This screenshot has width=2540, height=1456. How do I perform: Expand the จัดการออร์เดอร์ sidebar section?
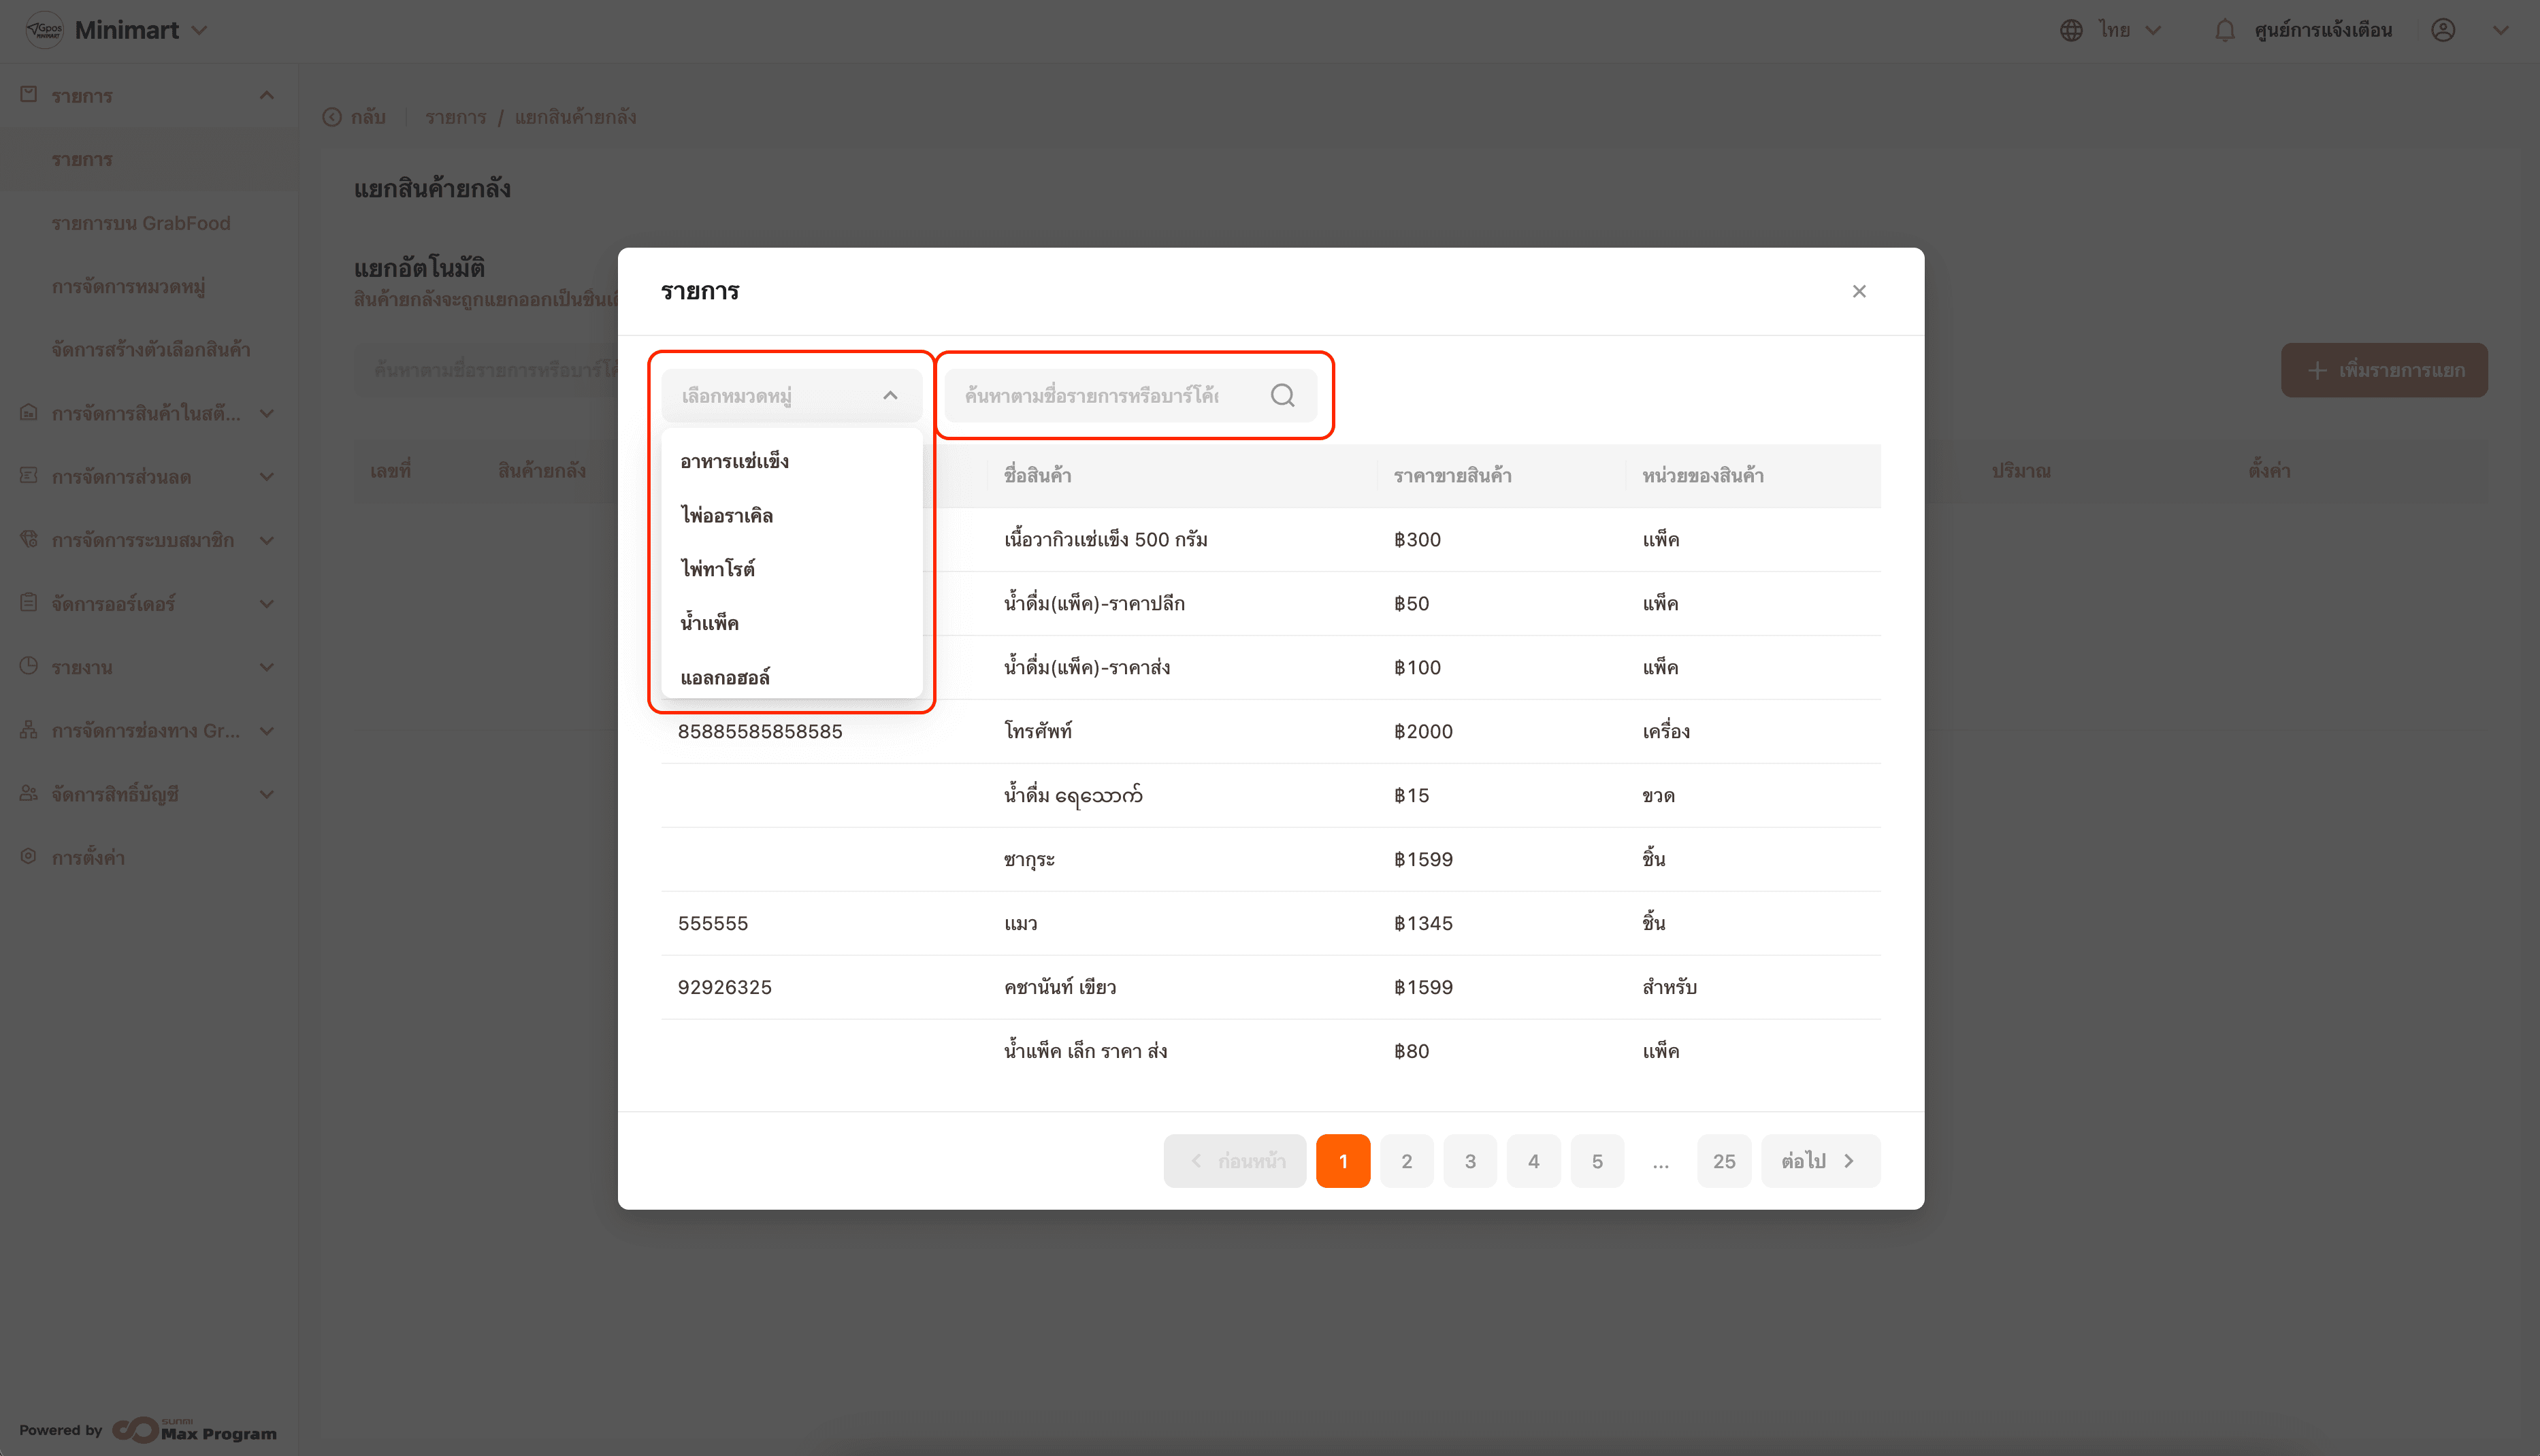266,603
